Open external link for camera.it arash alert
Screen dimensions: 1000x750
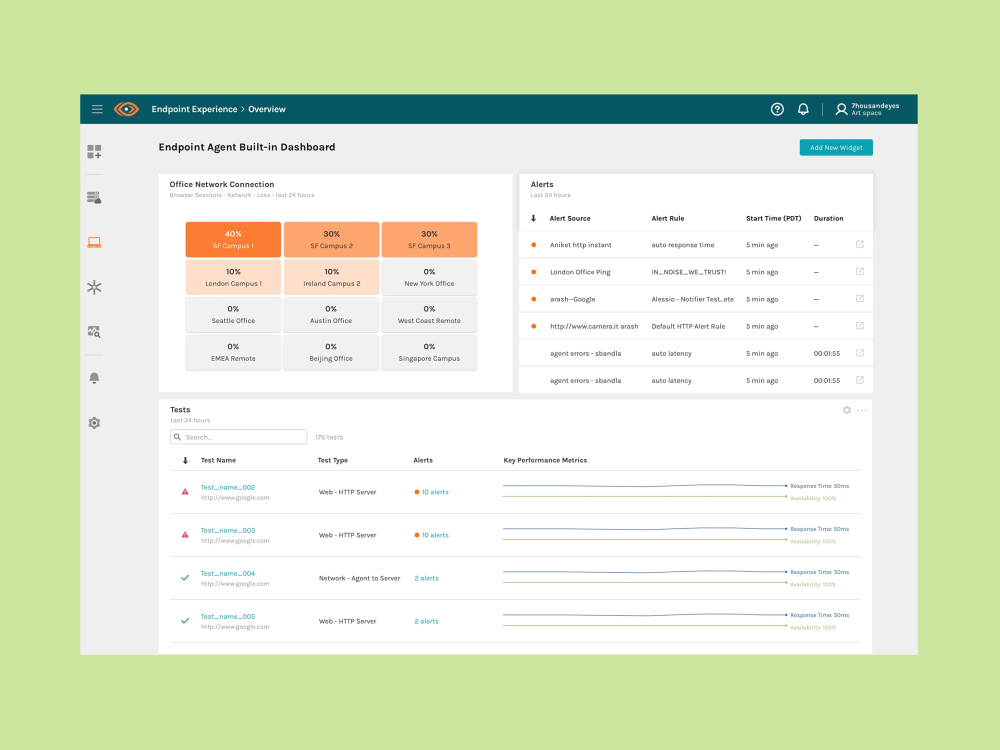coord(860,326)
